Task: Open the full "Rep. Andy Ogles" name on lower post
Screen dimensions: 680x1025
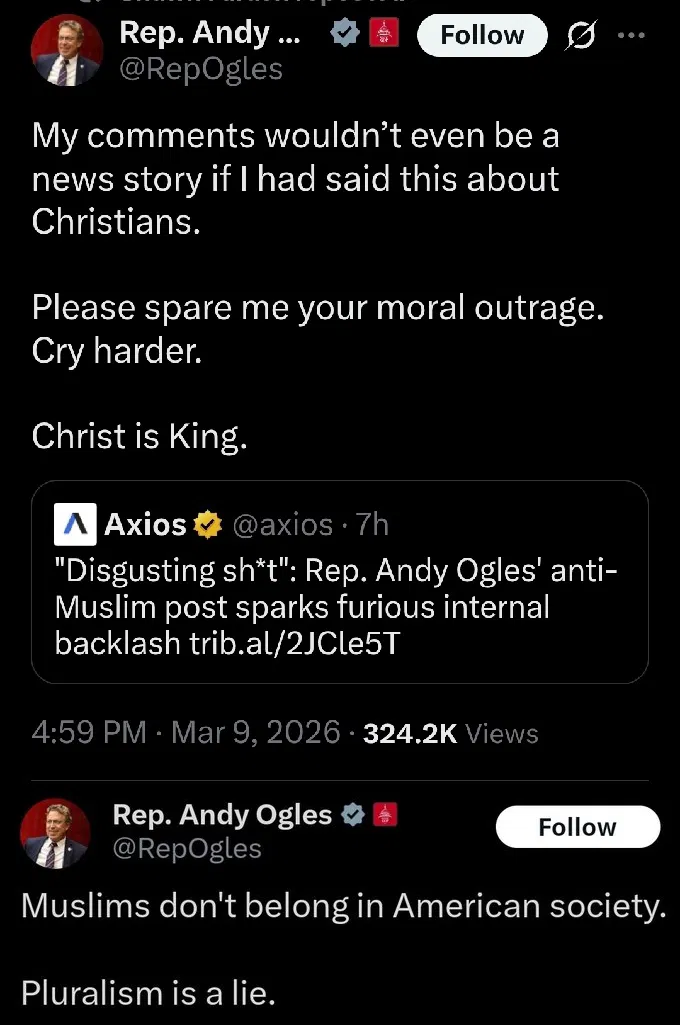Action: [x=222, y=815]
